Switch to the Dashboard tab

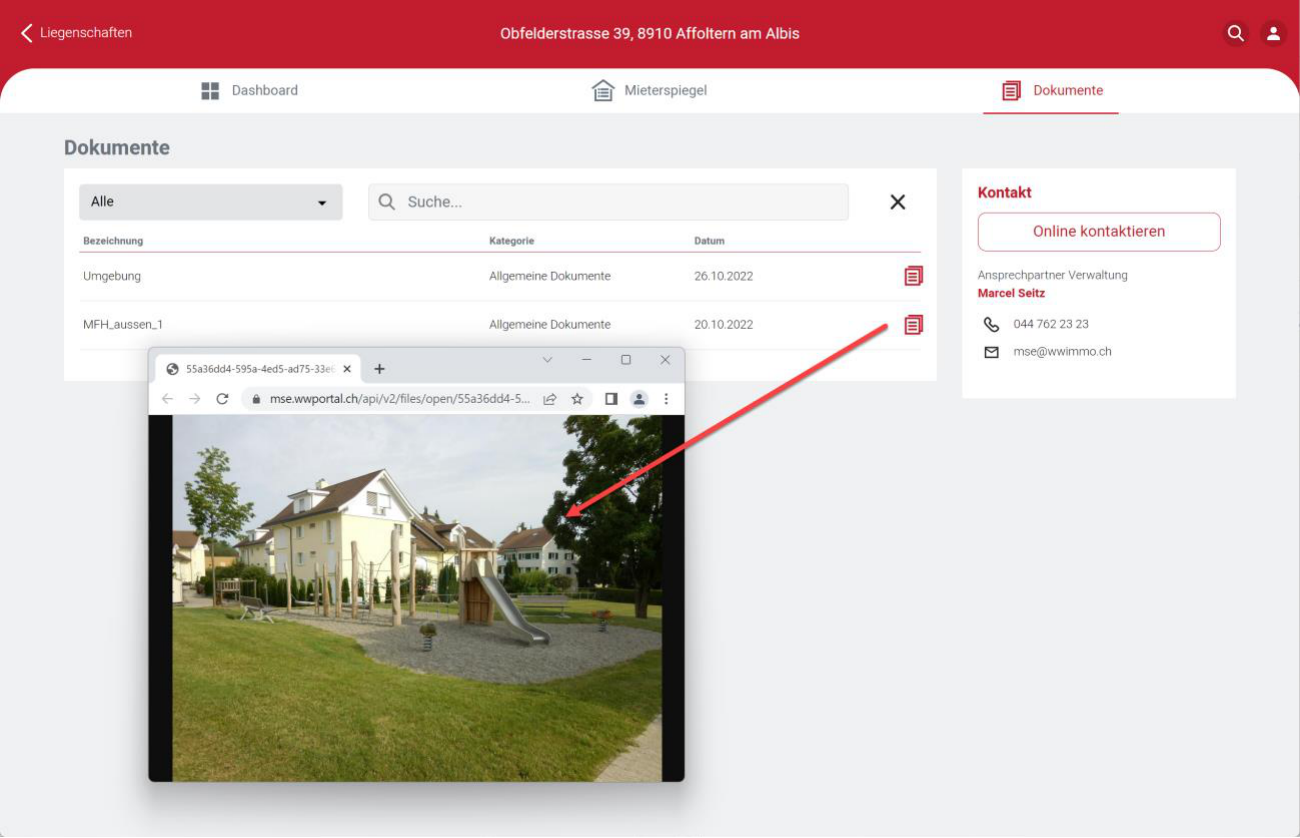pos(250,90)
